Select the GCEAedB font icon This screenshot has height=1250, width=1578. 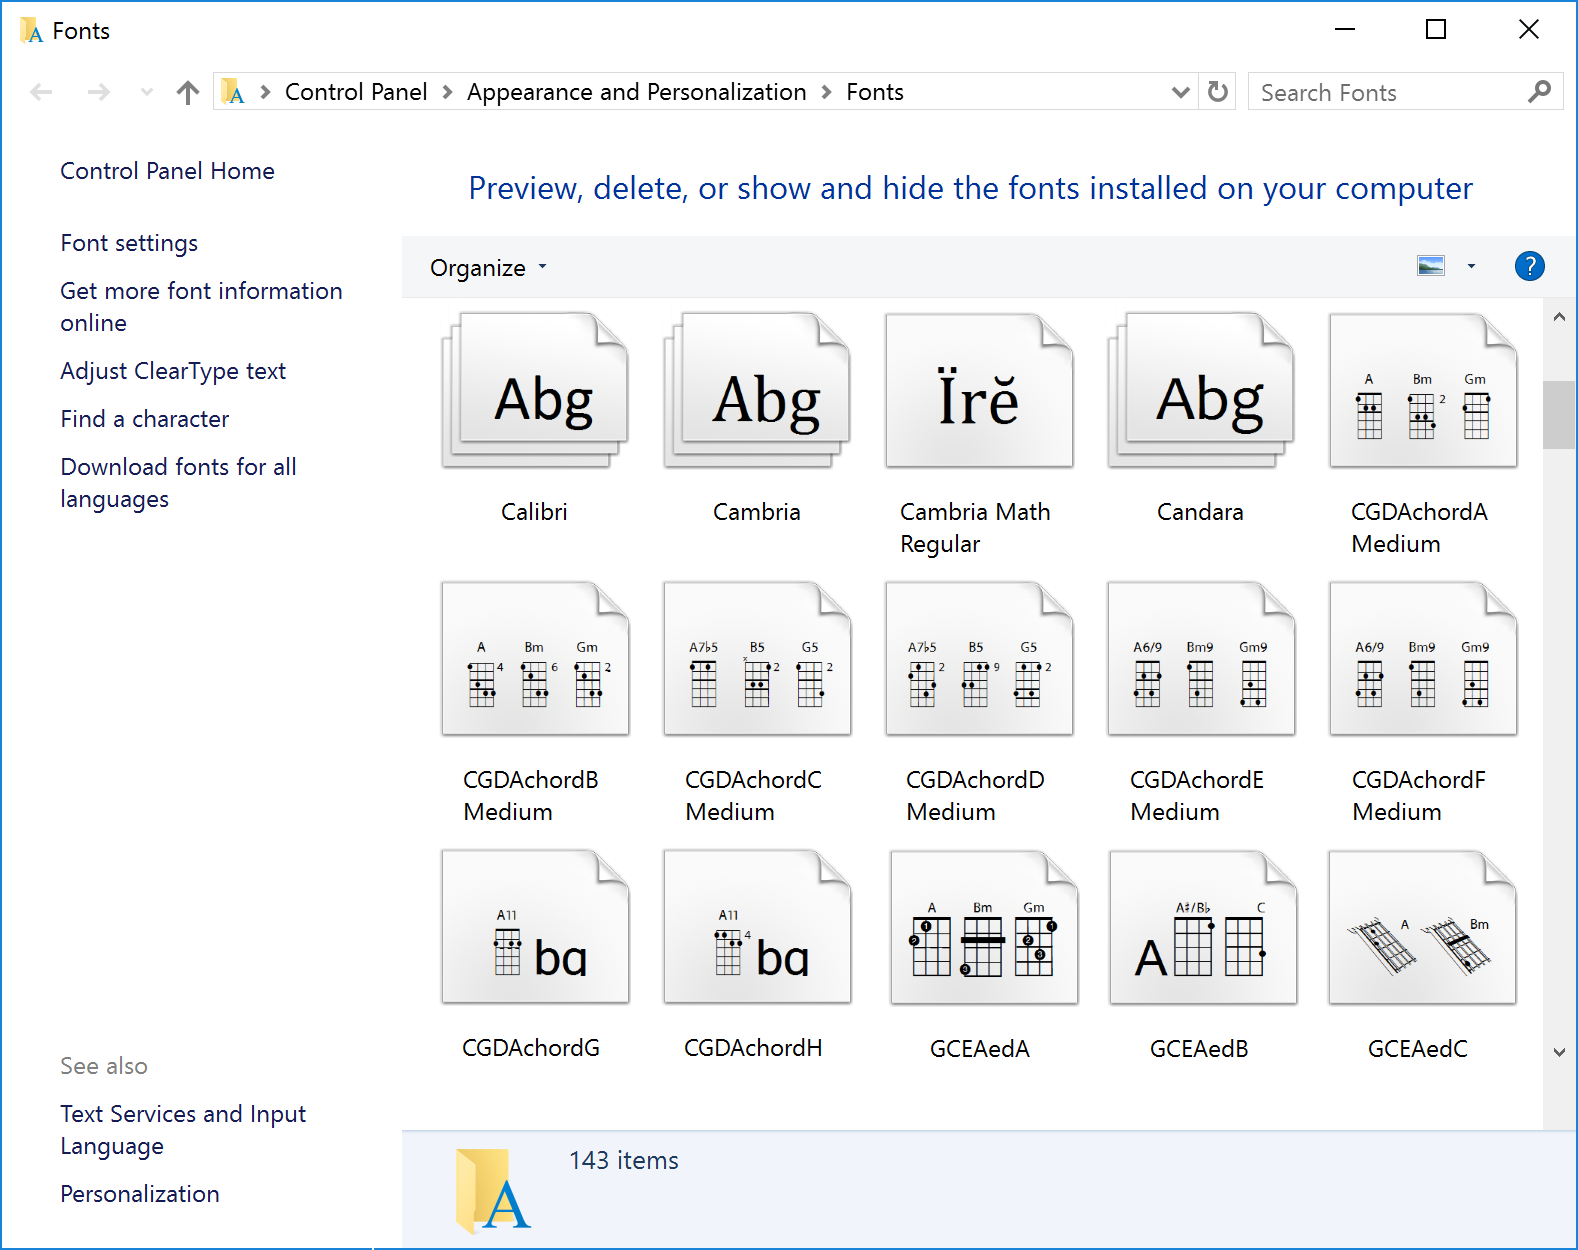pos(1202,928)
